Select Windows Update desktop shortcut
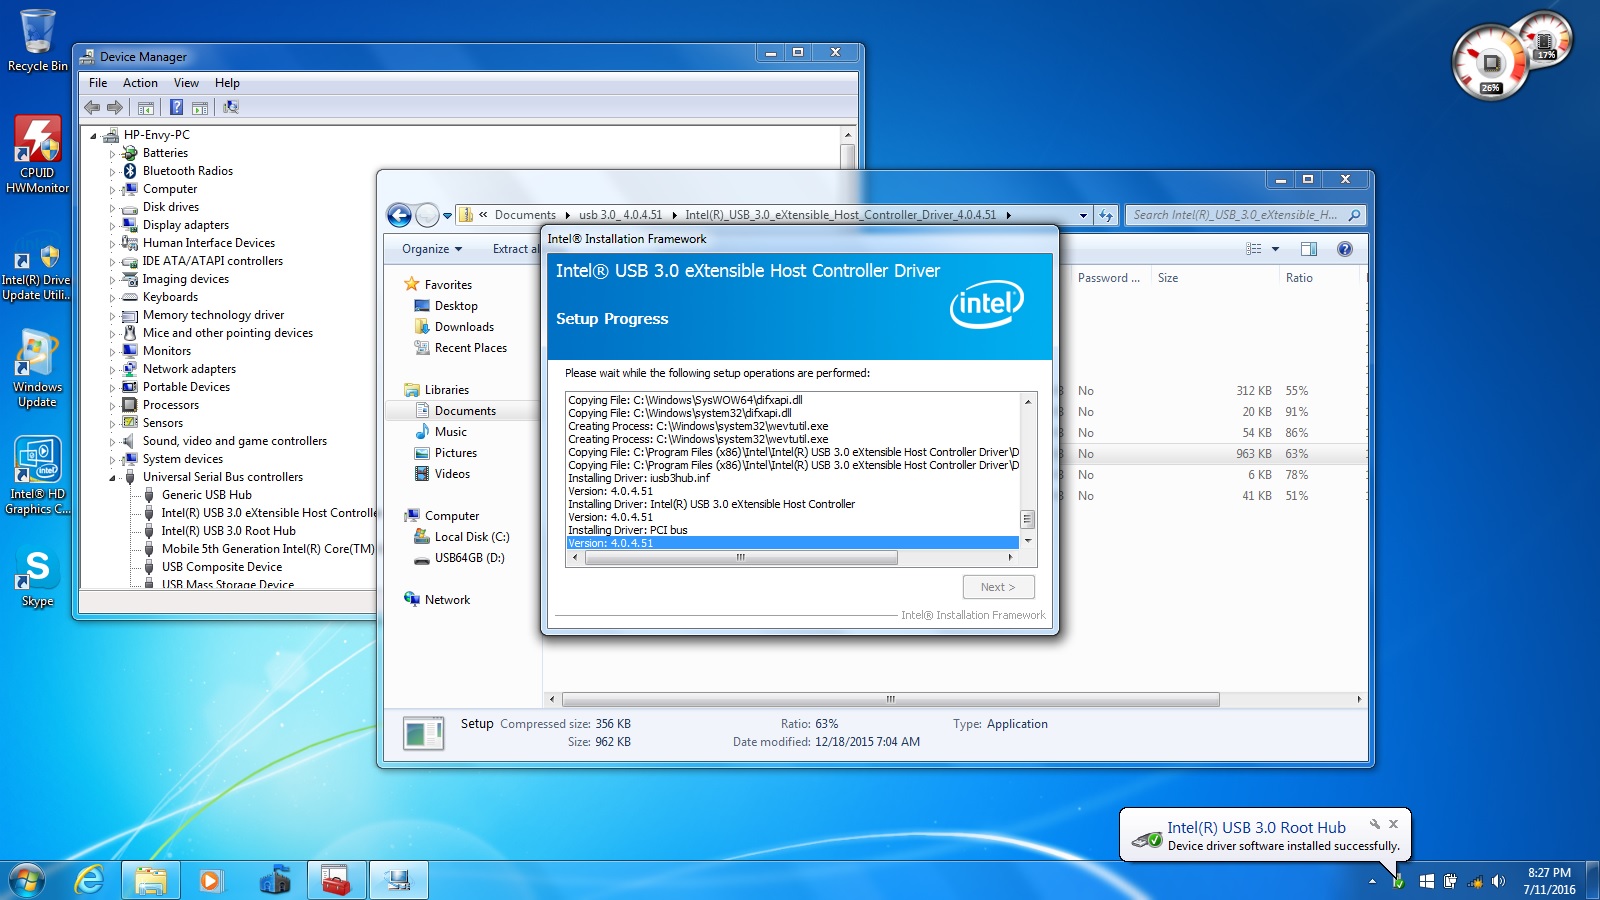 click(x=37, y=370)
